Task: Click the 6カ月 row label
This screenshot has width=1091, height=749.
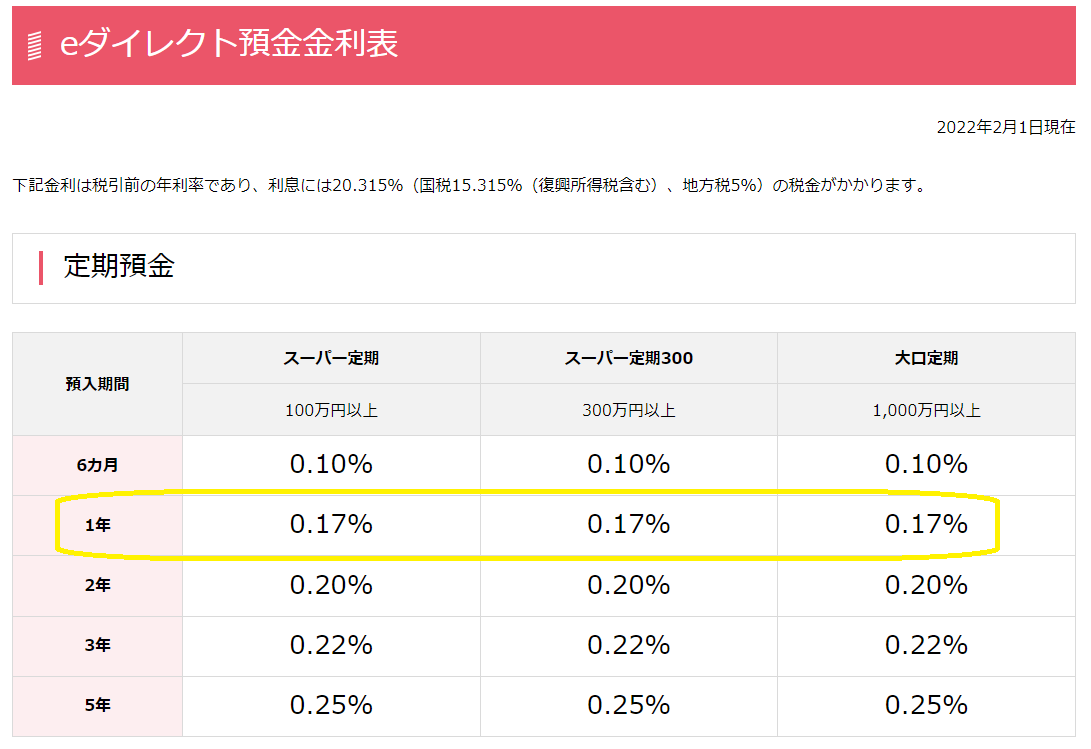Action: (97, 465)
